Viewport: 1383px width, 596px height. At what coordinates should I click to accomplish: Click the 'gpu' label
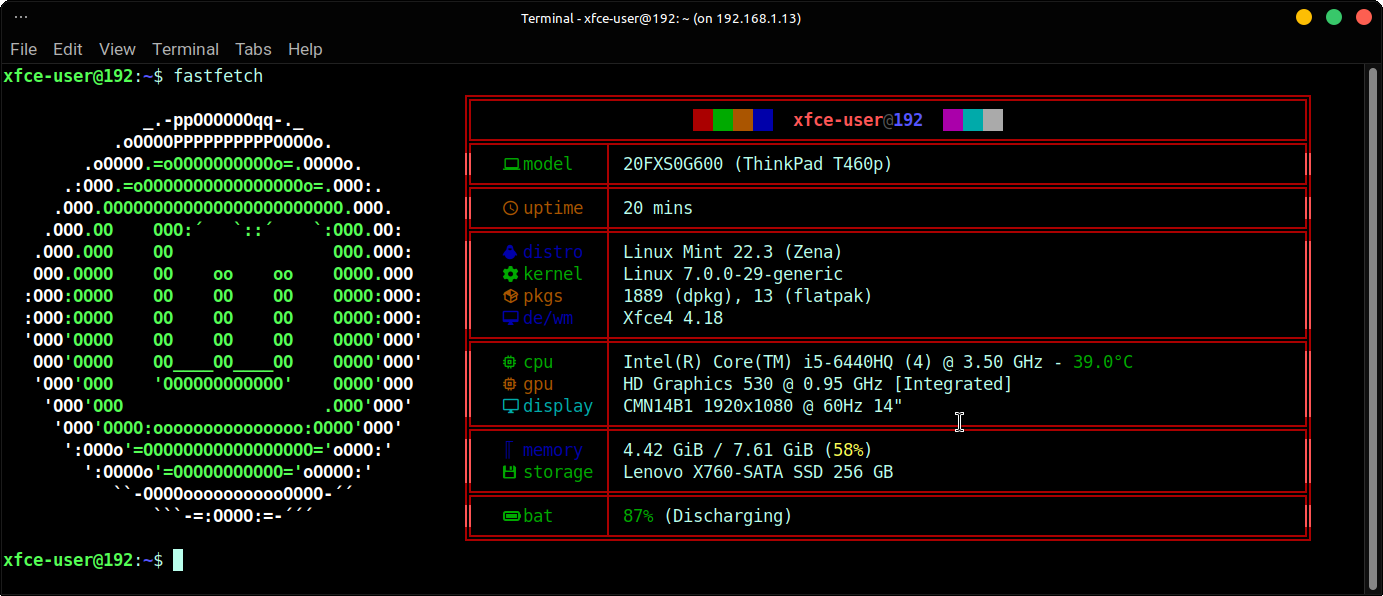(538, 384)
